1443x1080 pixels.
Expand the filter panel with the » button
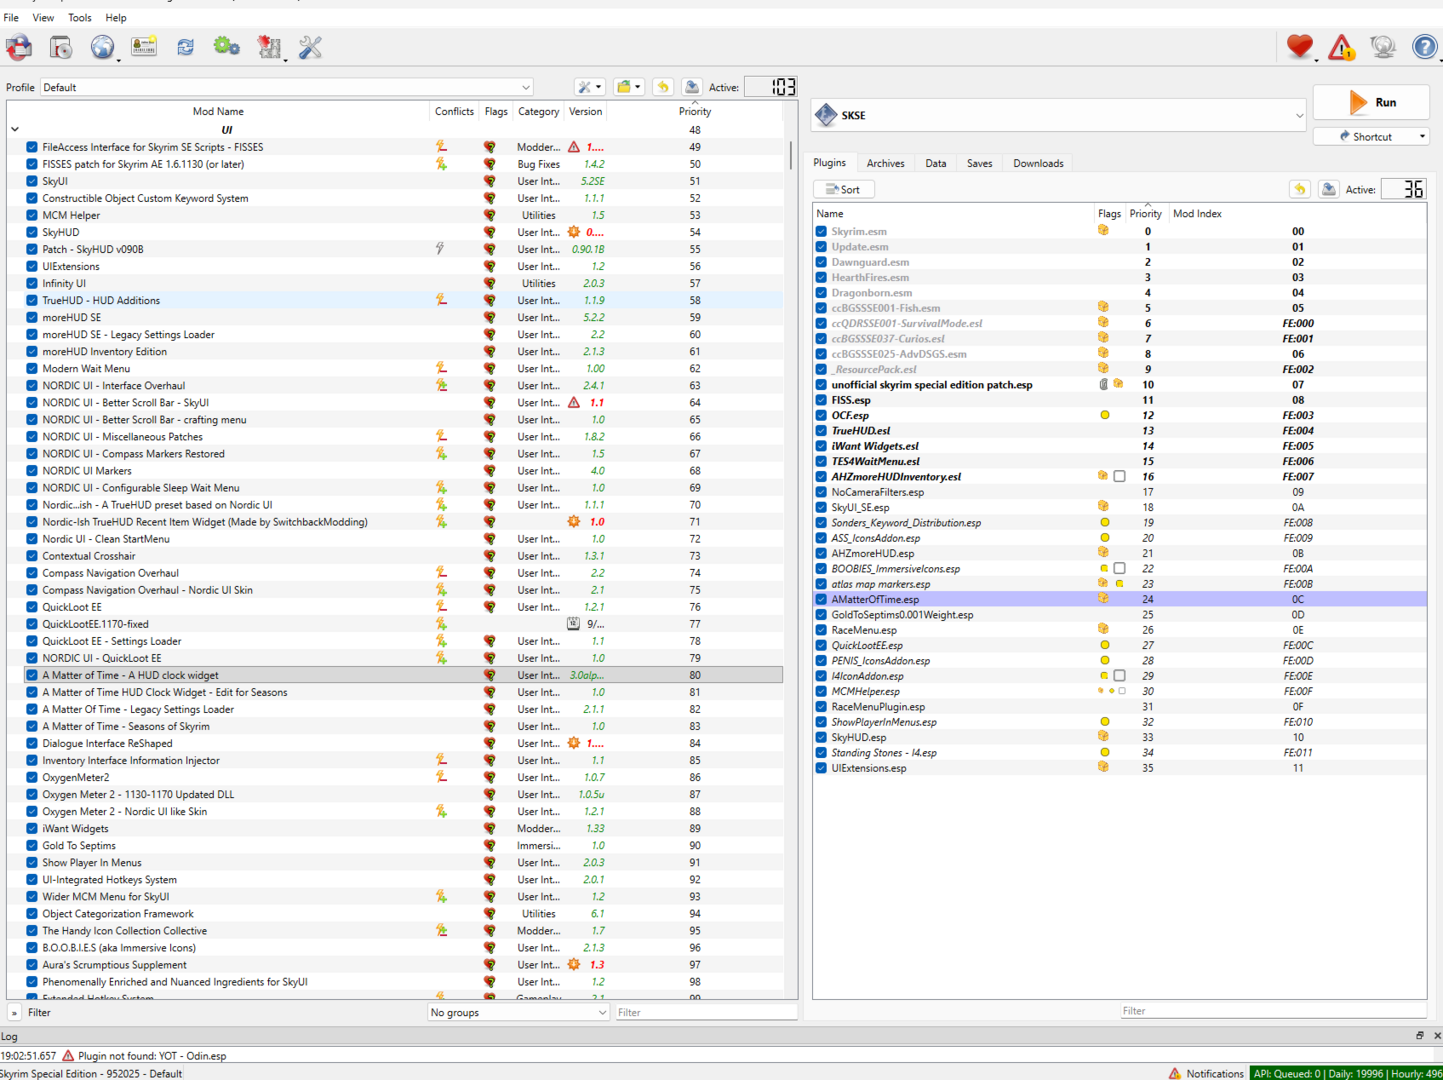15,1012
